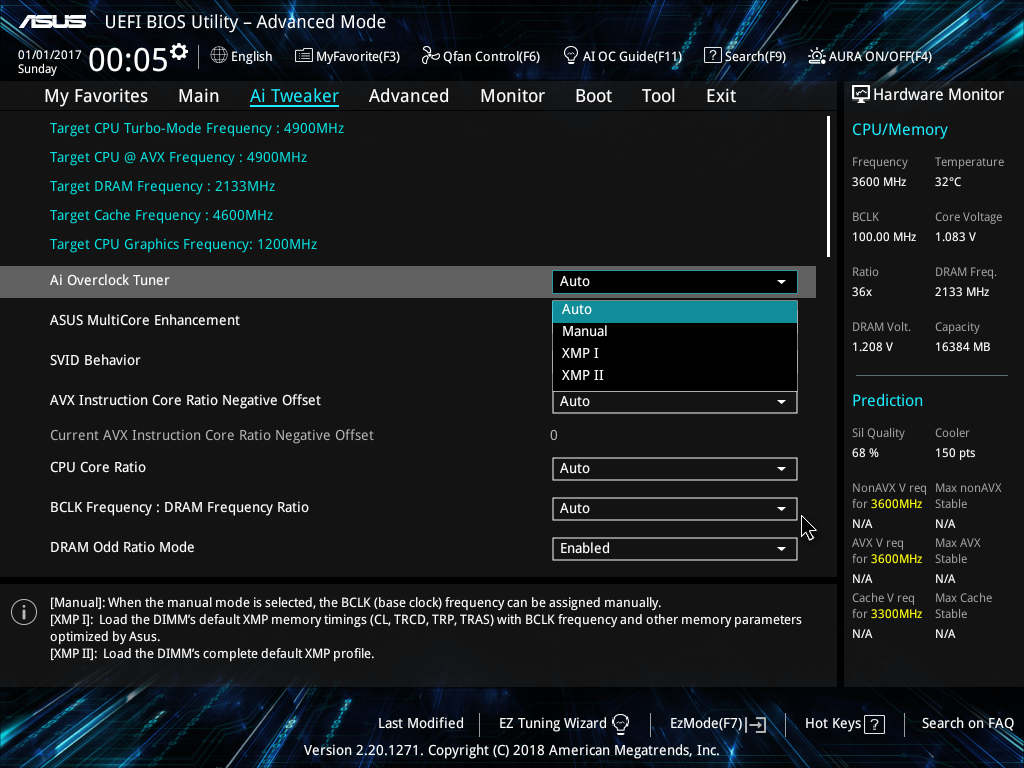1024x768 pixels.
Task: Click Target CPU Graphics Frequency: 1200MHz text
Action: point(184,244)
